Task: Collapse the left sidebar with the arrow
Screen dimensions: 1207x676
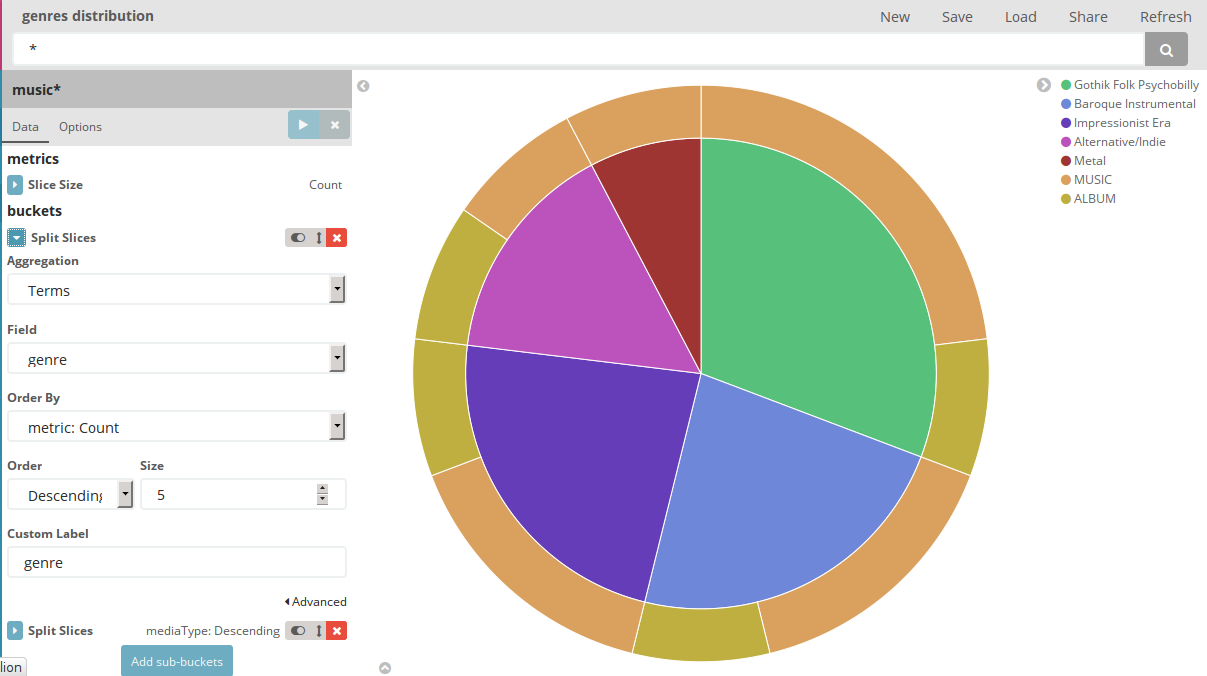Action: [x=363, y=86]
